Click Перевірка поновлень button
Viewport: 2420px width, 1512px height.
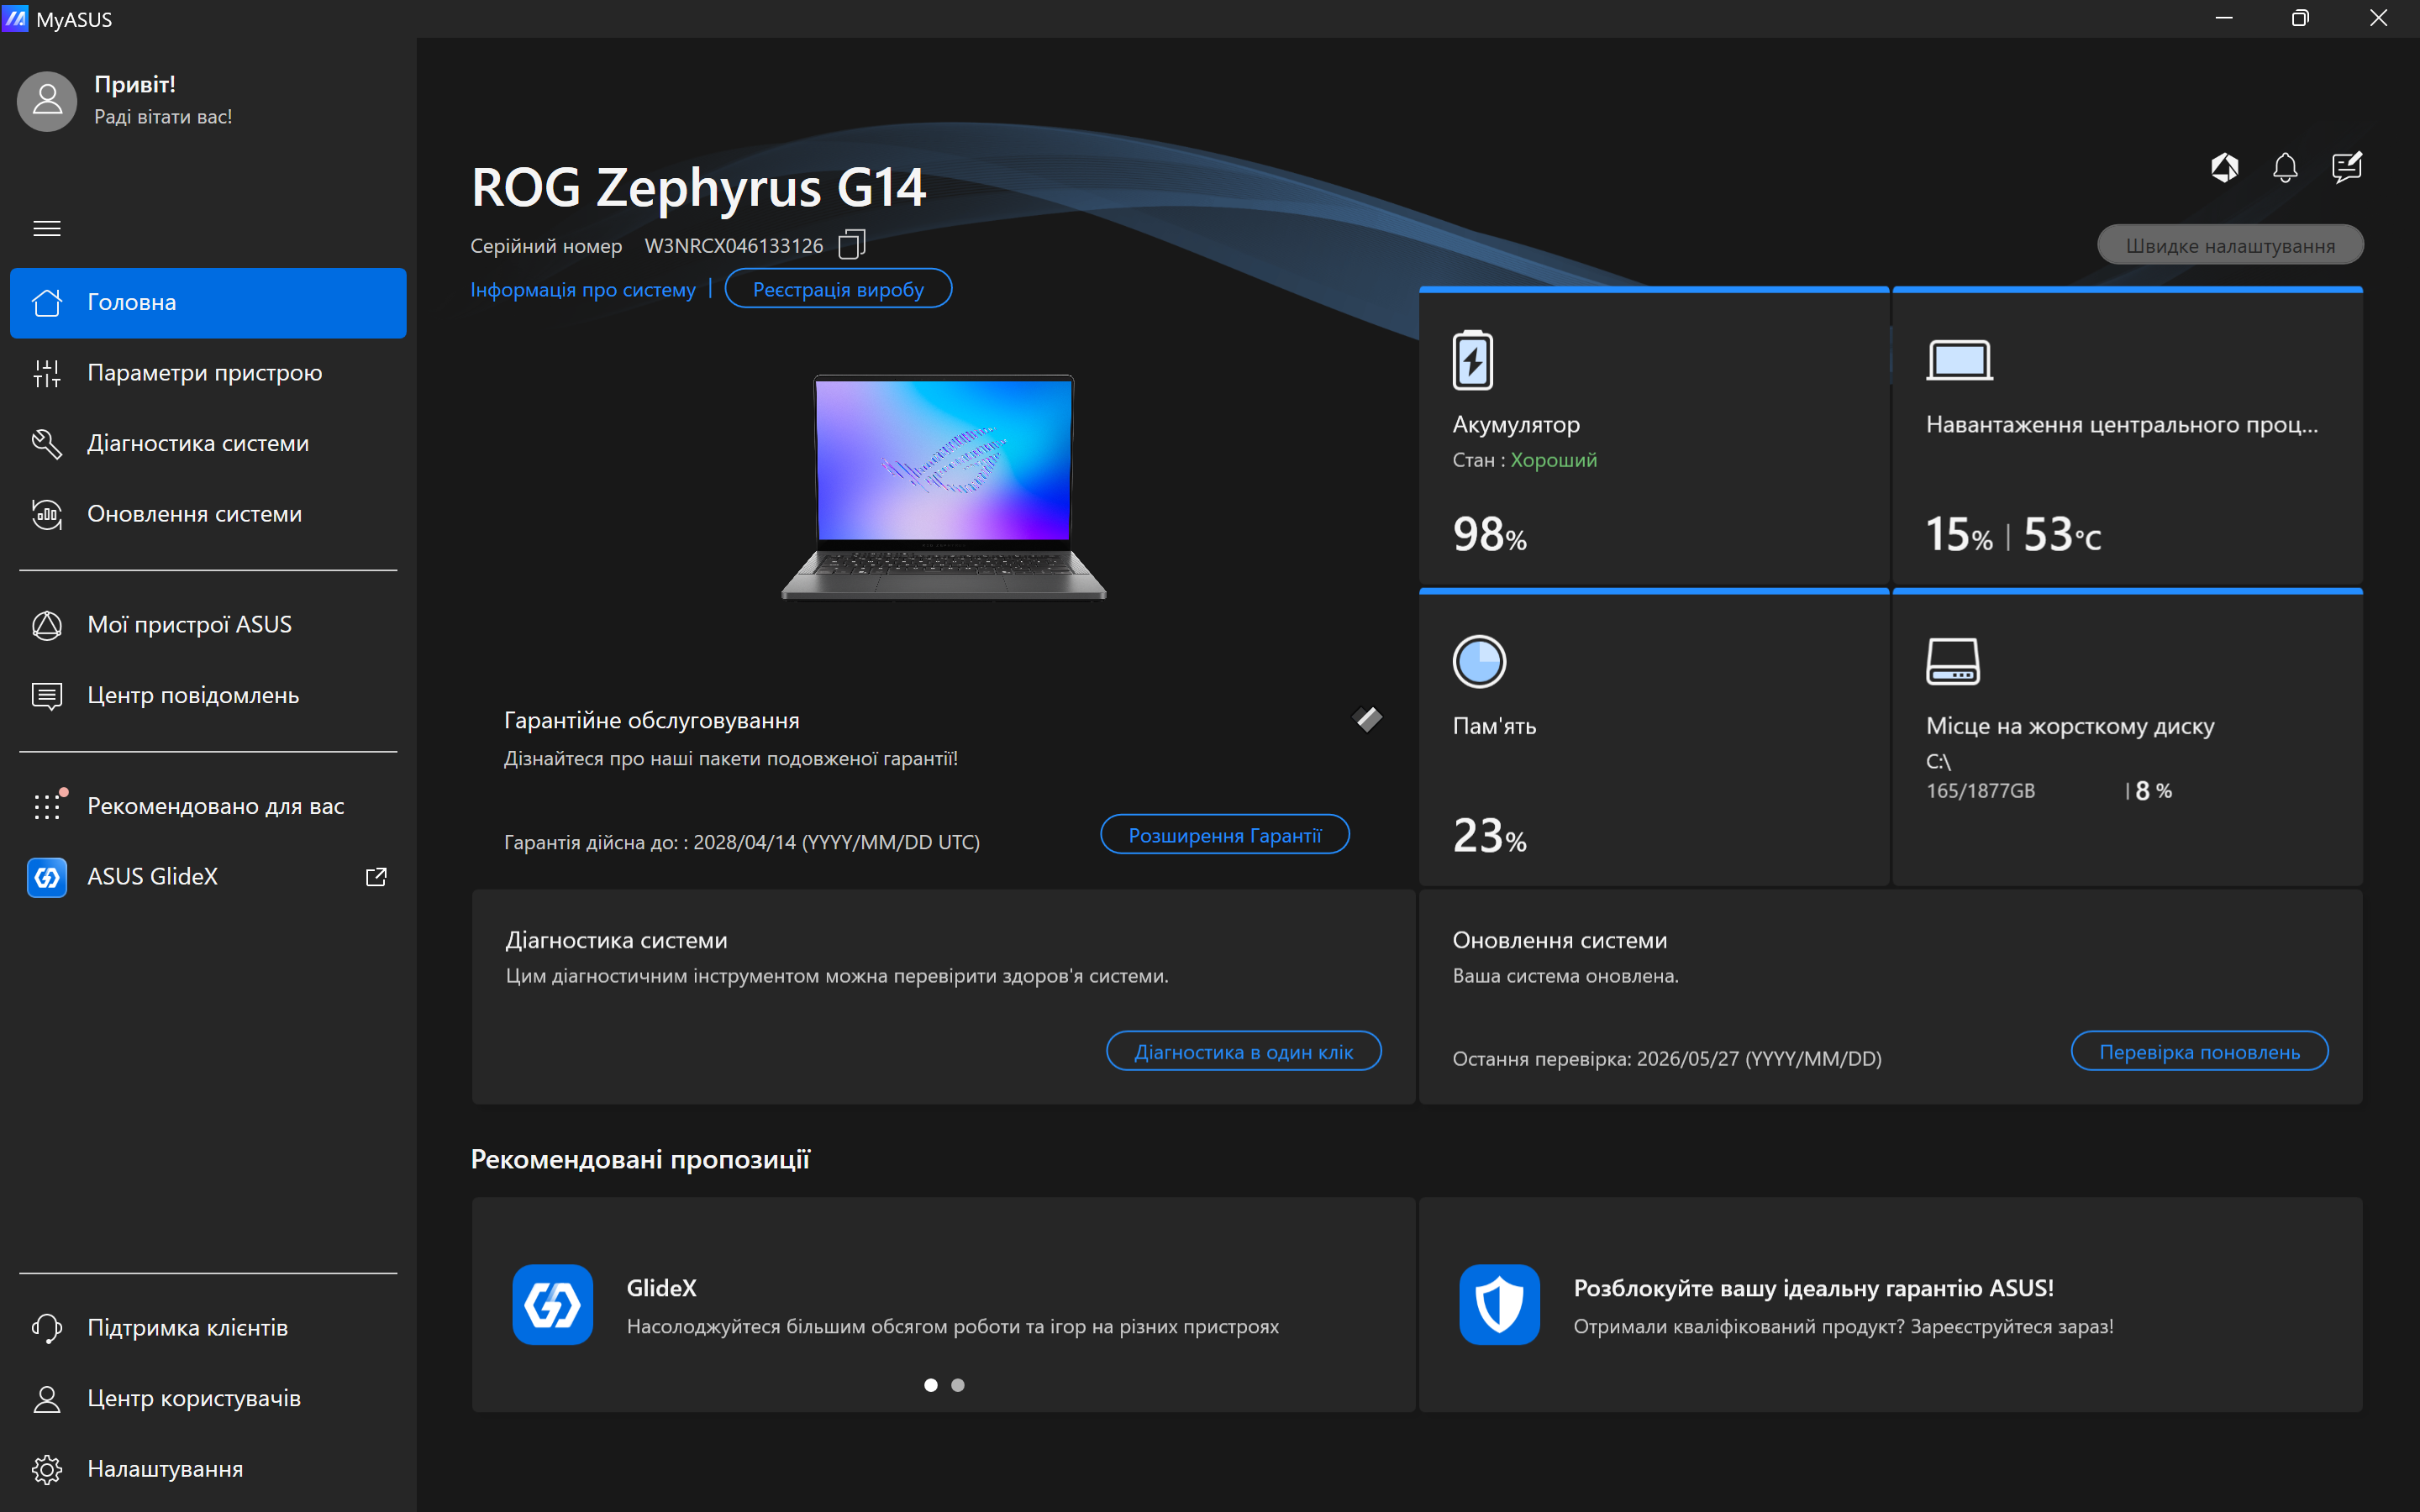click(x=2199, y=1052)
